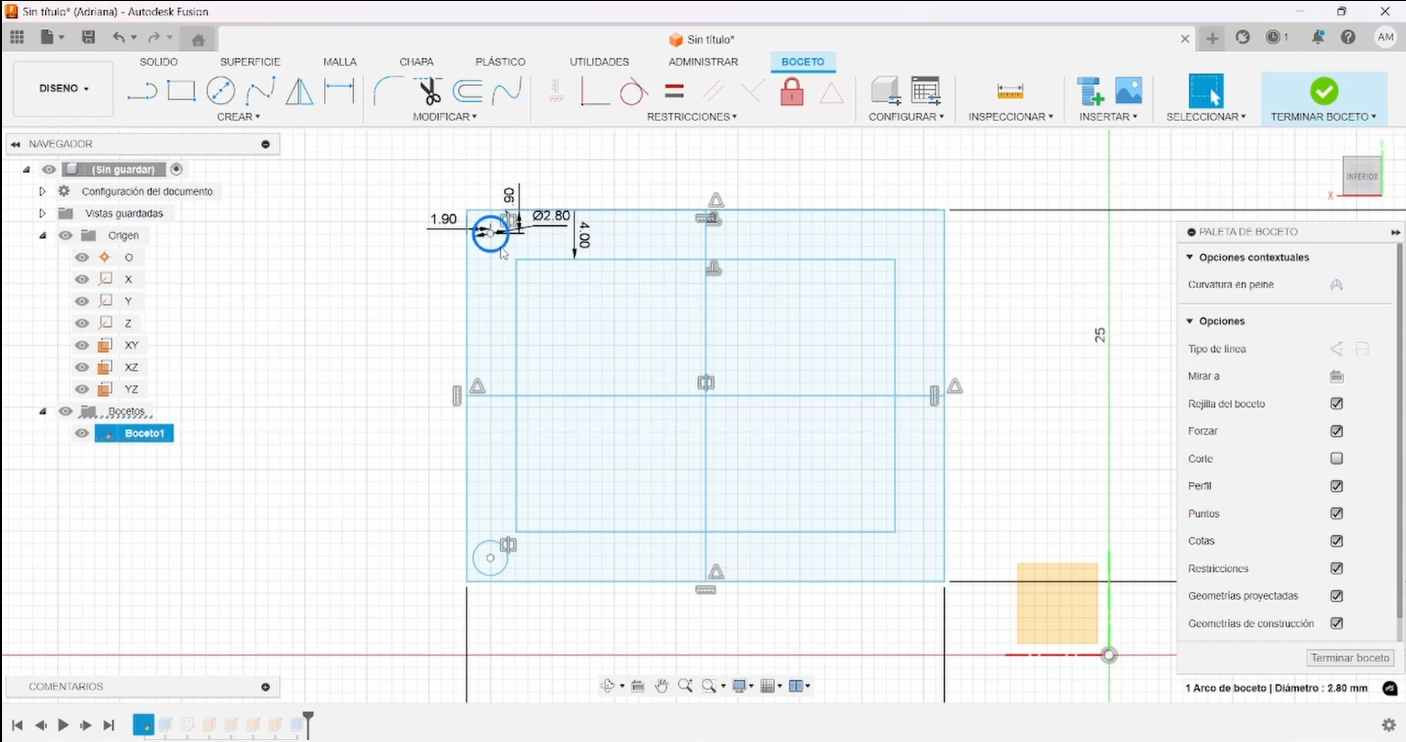Uncheck the Perfil checkbox
Screen dimensions: 1406x742
point(1336,486)
